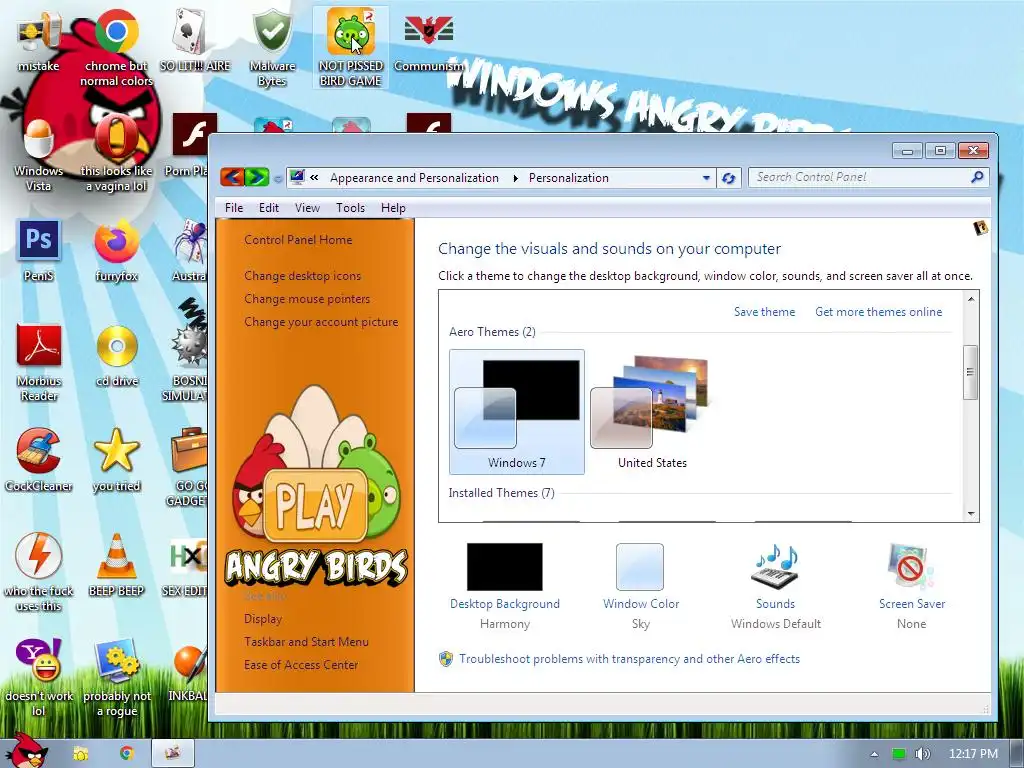1024x768 pixels.
Task: Open 'chrome but normal colors' desktop icon
Action: click(x=116, y=47)
